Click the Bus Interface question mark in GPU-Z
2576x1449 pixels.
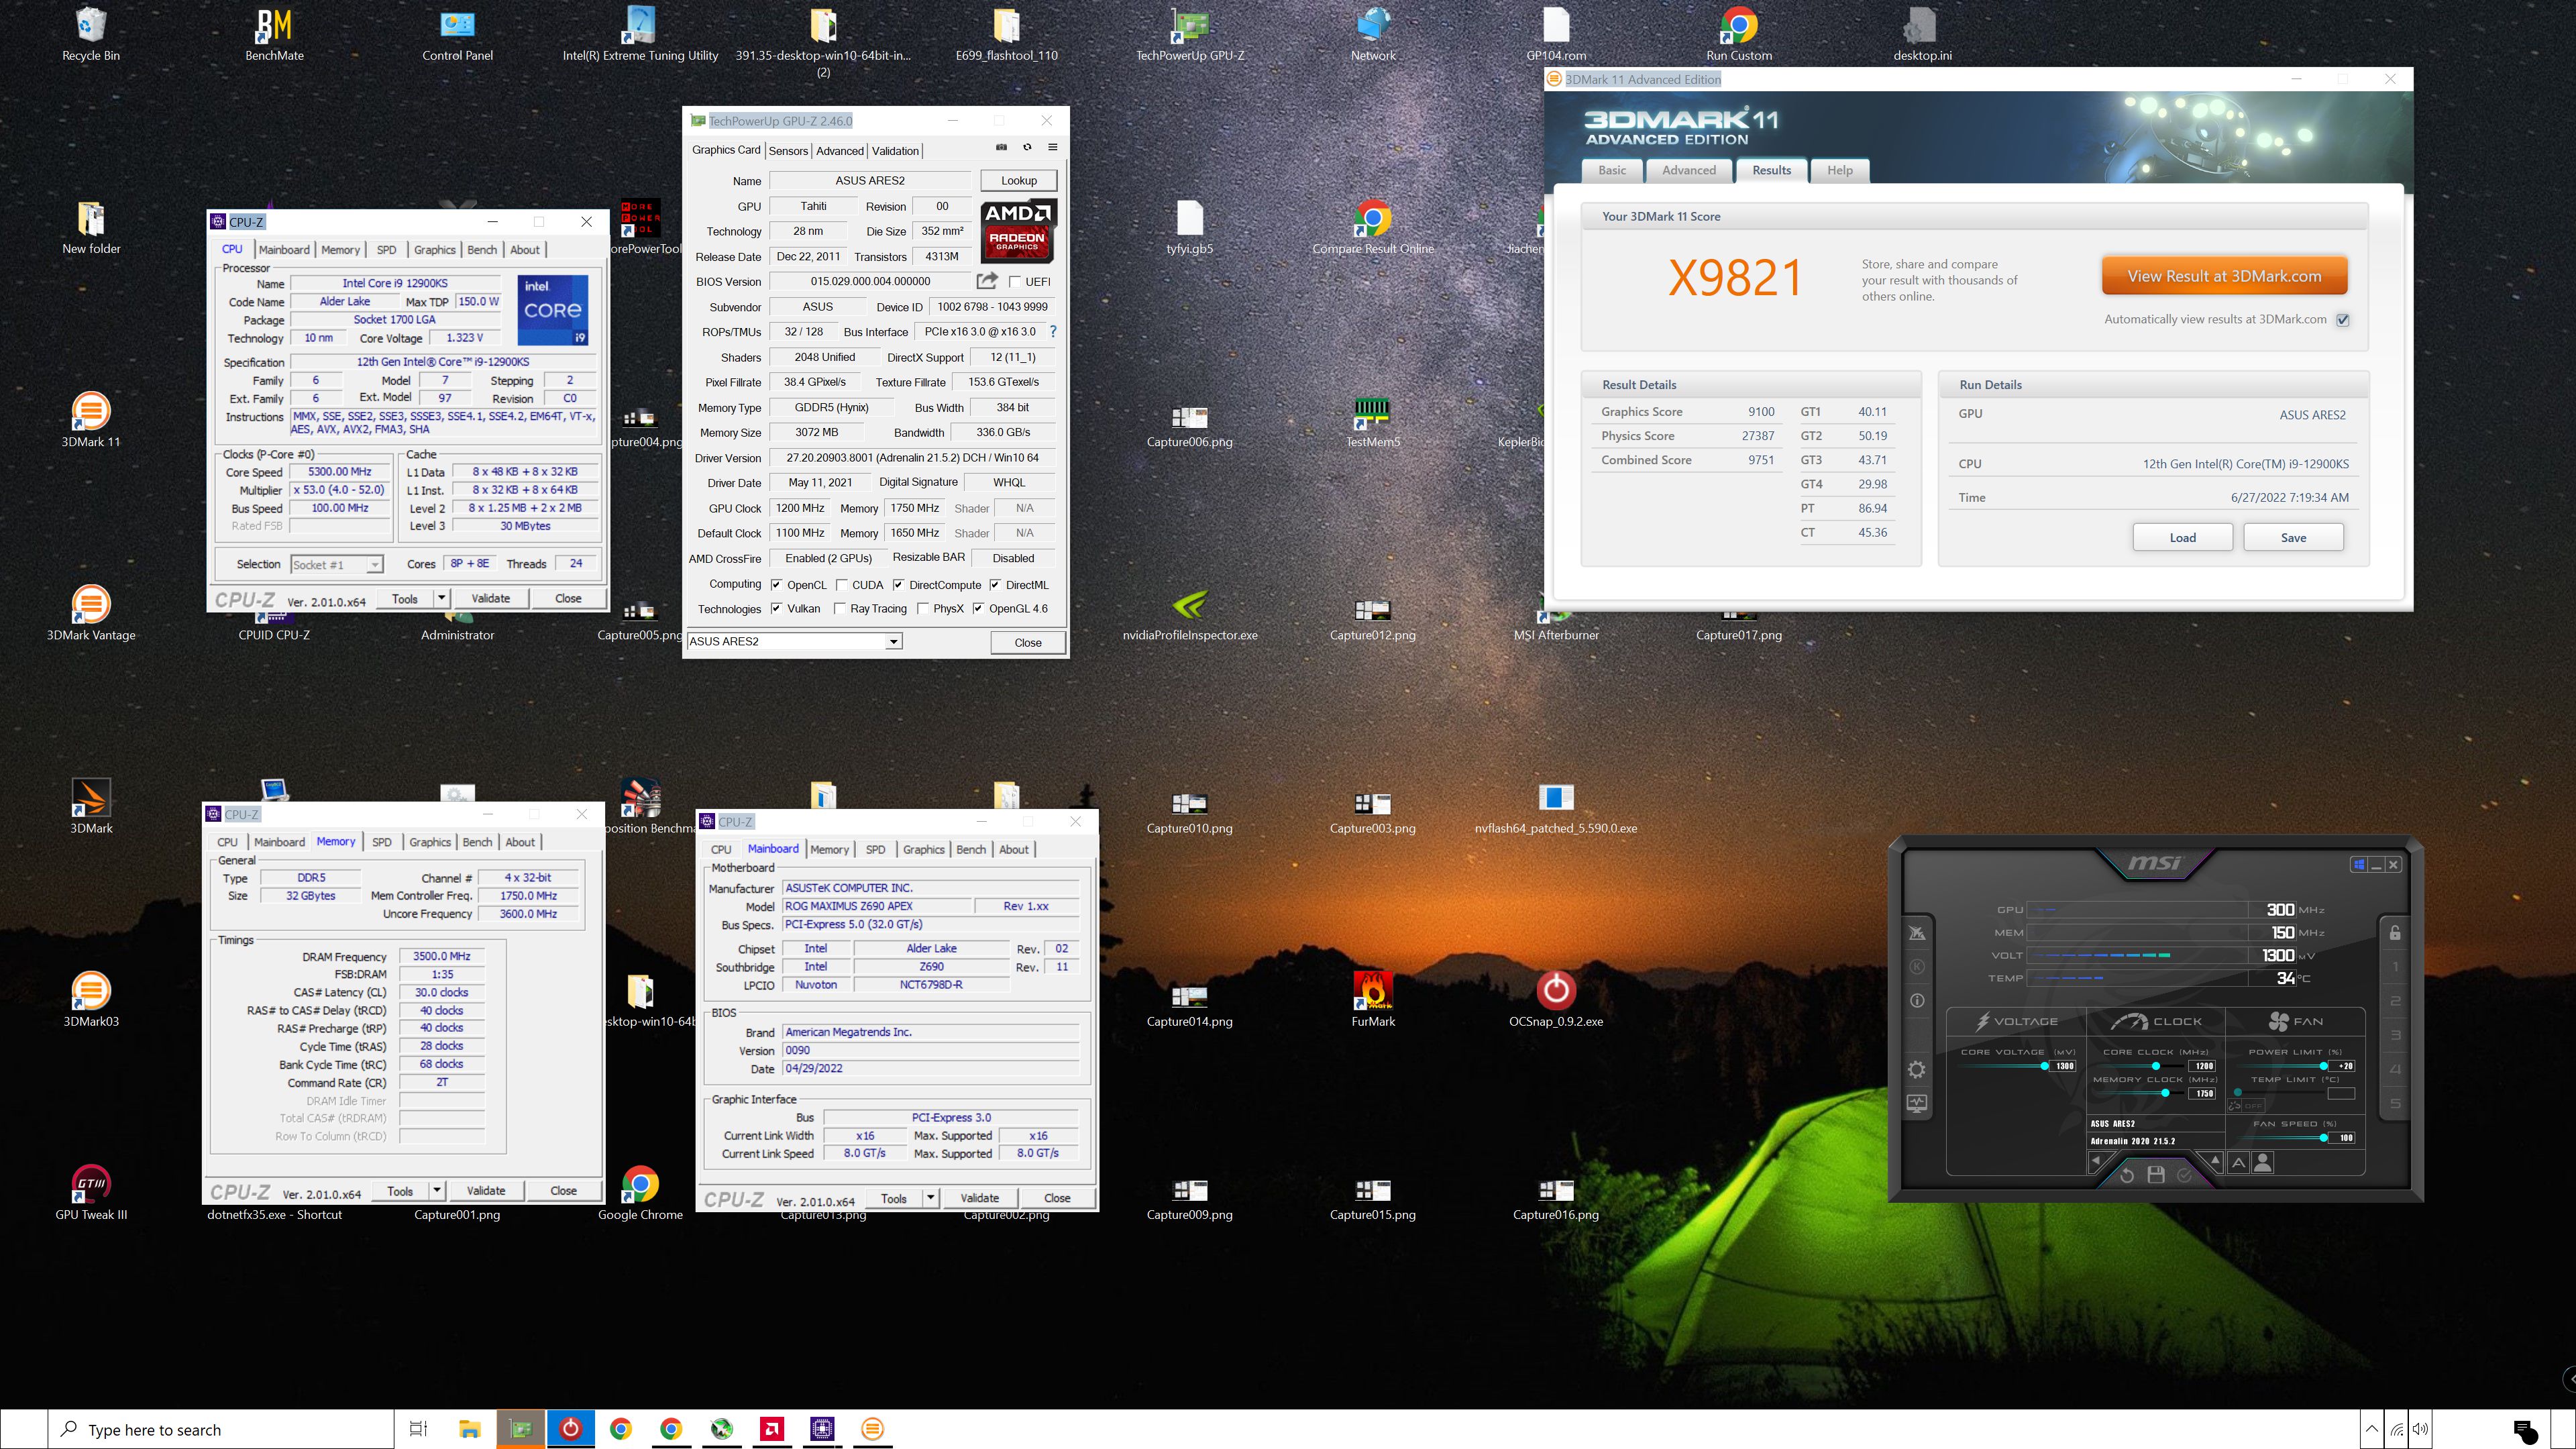(x=1053, y=331)
